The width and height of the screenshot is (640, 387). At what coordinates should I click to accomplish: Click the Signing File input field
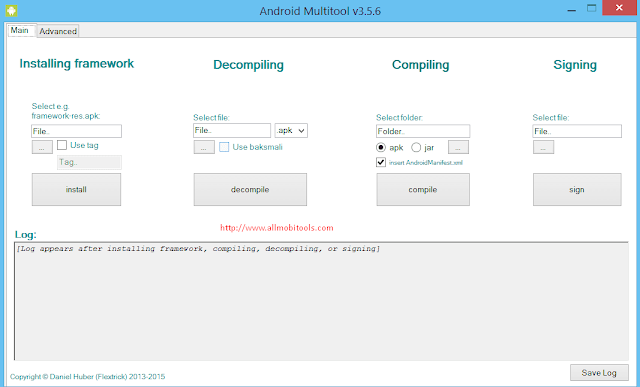click(x=577, y=131)
